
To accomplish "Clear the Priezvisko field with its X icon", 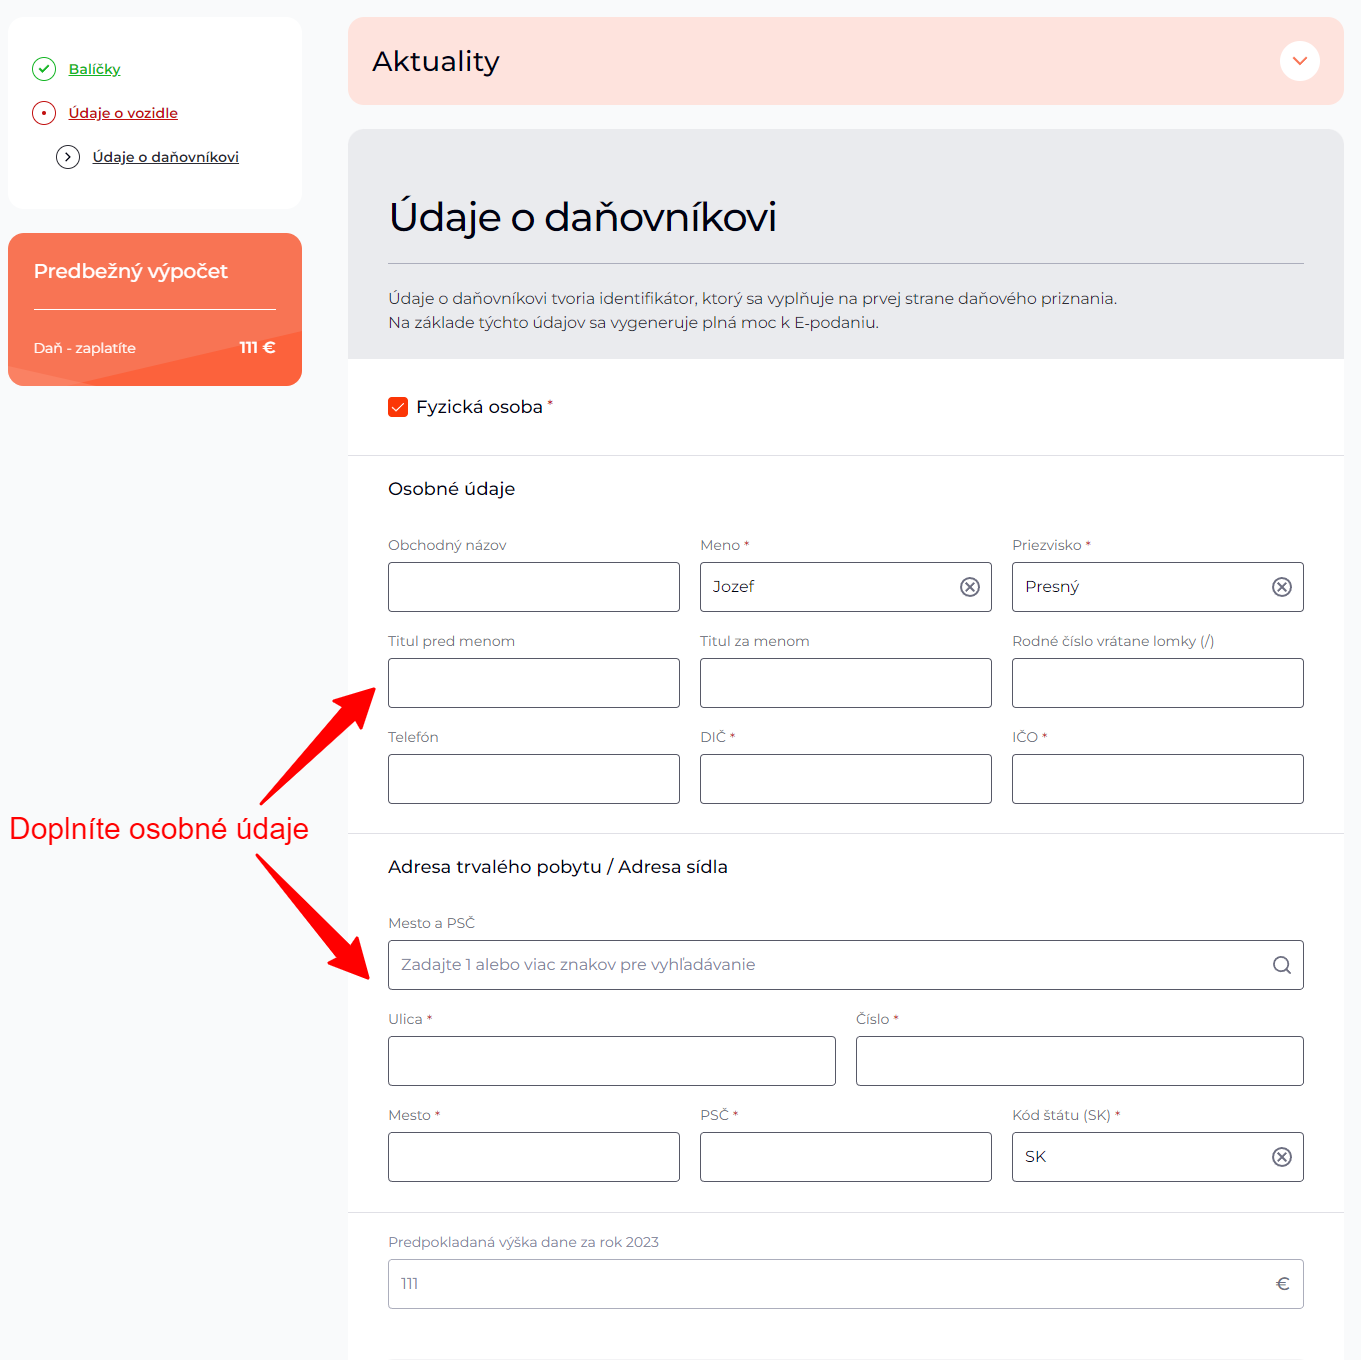I will pyautogui.click(x=1282, y=587).
